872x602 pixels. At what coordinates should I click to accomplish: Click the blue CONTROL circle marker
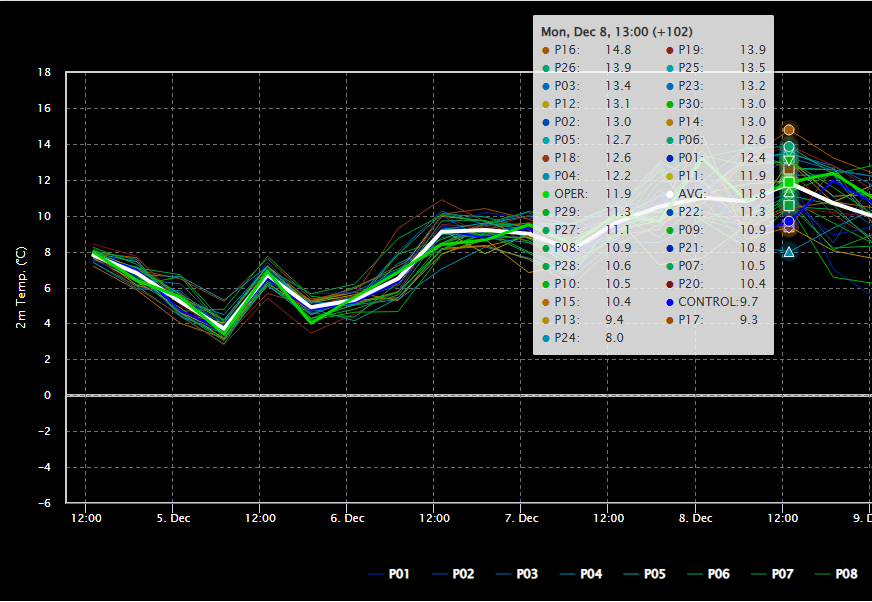coord(789,221)
